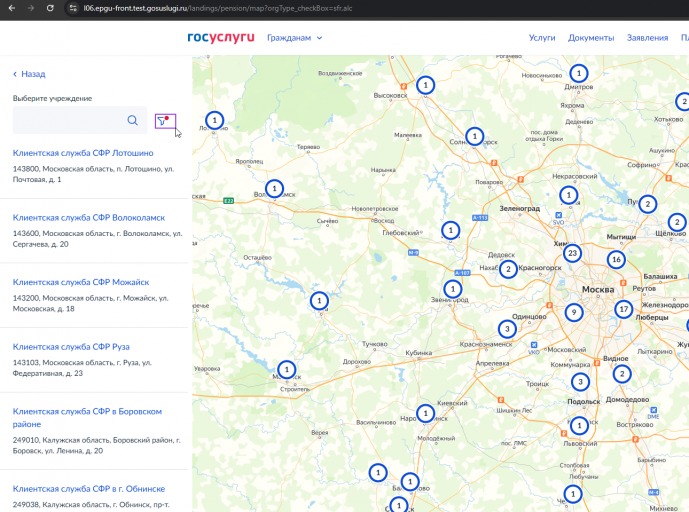Focus the Выберите учреждение search field
Image resolution: width=689 pixels, height=512 pixels.
coord(80,120)
